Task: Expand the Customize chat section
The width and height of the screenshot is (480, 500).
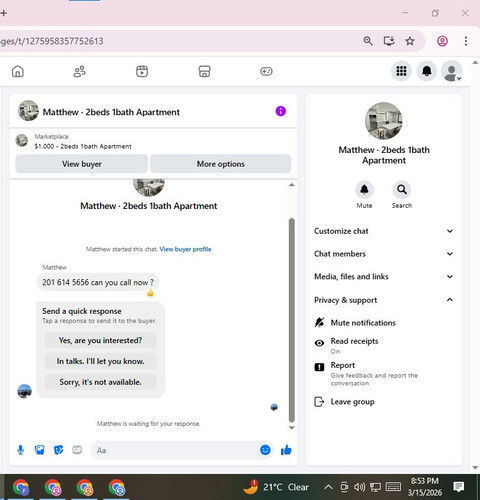Action: coord(384,231)
